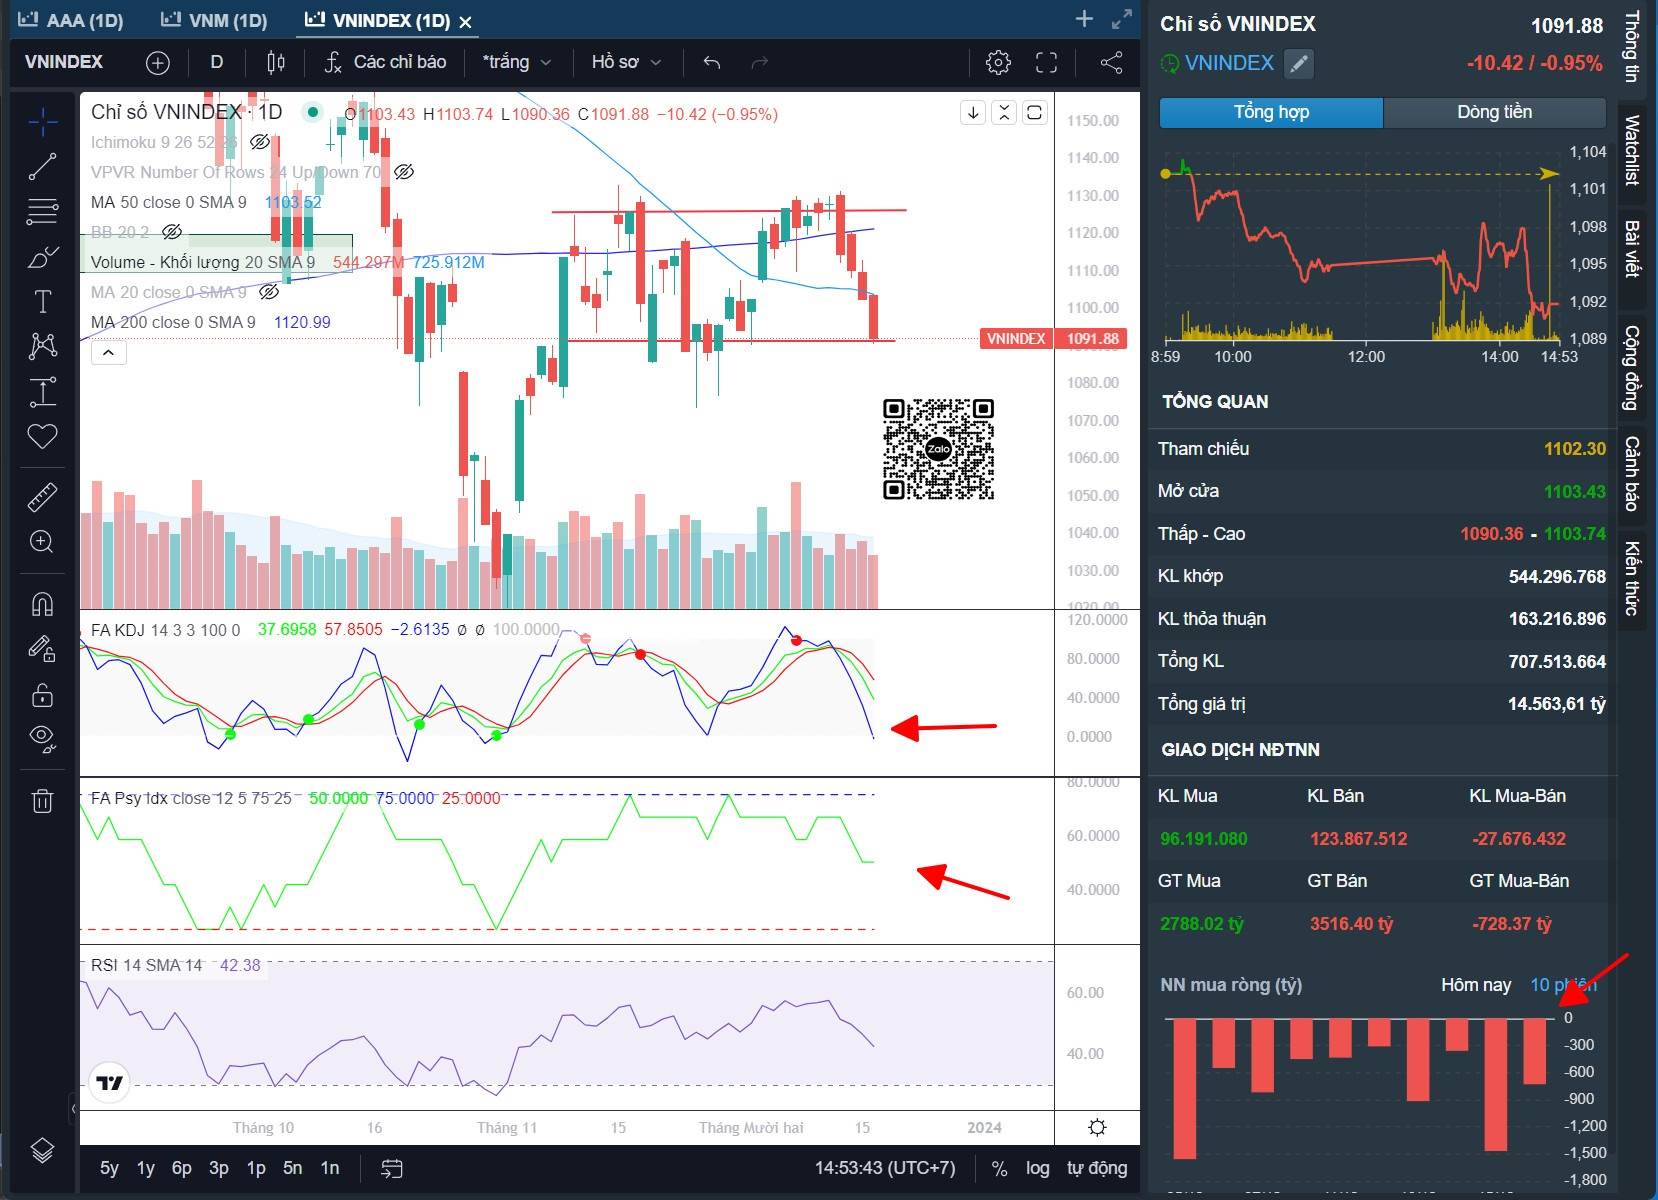The image size is (1658, 1200).
Task: Select the Tổng hợp tab
Action: 1271,112
